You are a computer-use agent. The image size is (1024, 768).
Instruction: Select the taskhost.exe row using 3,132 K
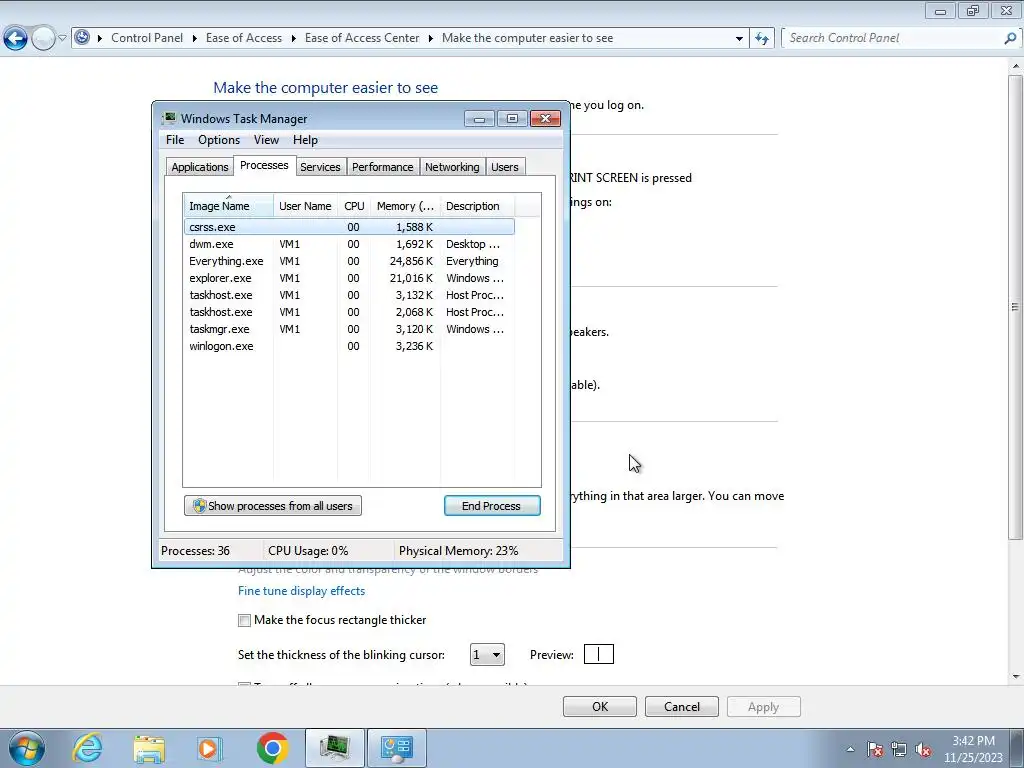pyautogui.click(x=349, y=295)
